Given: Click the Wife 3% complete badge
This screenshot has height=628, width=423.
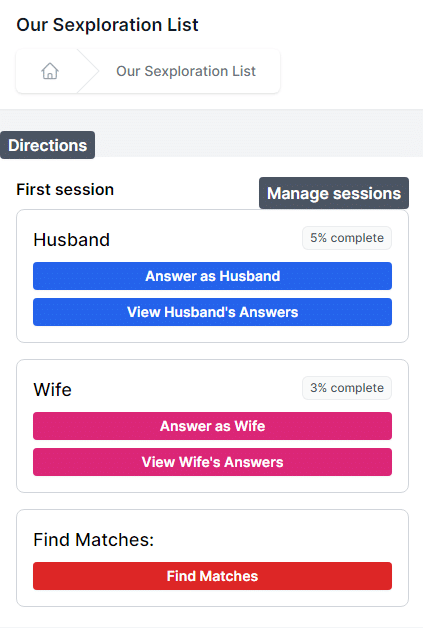Looking at the screenshot, I should point(347,388).
